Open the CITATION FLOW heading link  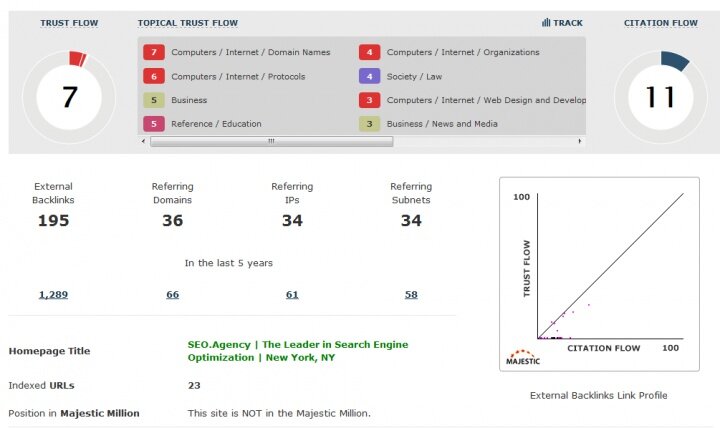661,23
